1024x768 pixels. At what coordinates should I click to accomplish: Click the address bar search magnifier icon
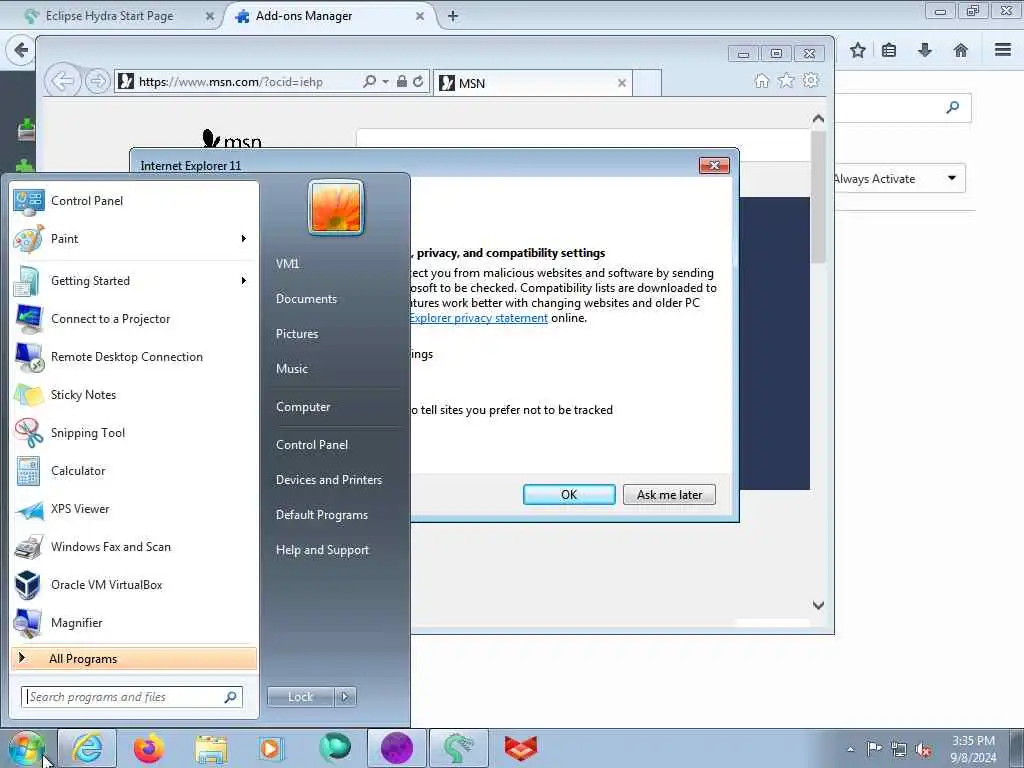370,82
